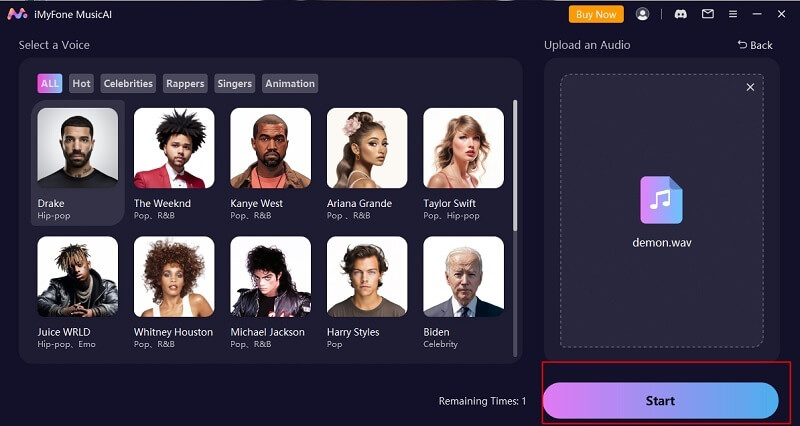Viewport: 800px width, 426px height.
Task: Click the Remaining Times: 1 label
Action: point(482,402)
